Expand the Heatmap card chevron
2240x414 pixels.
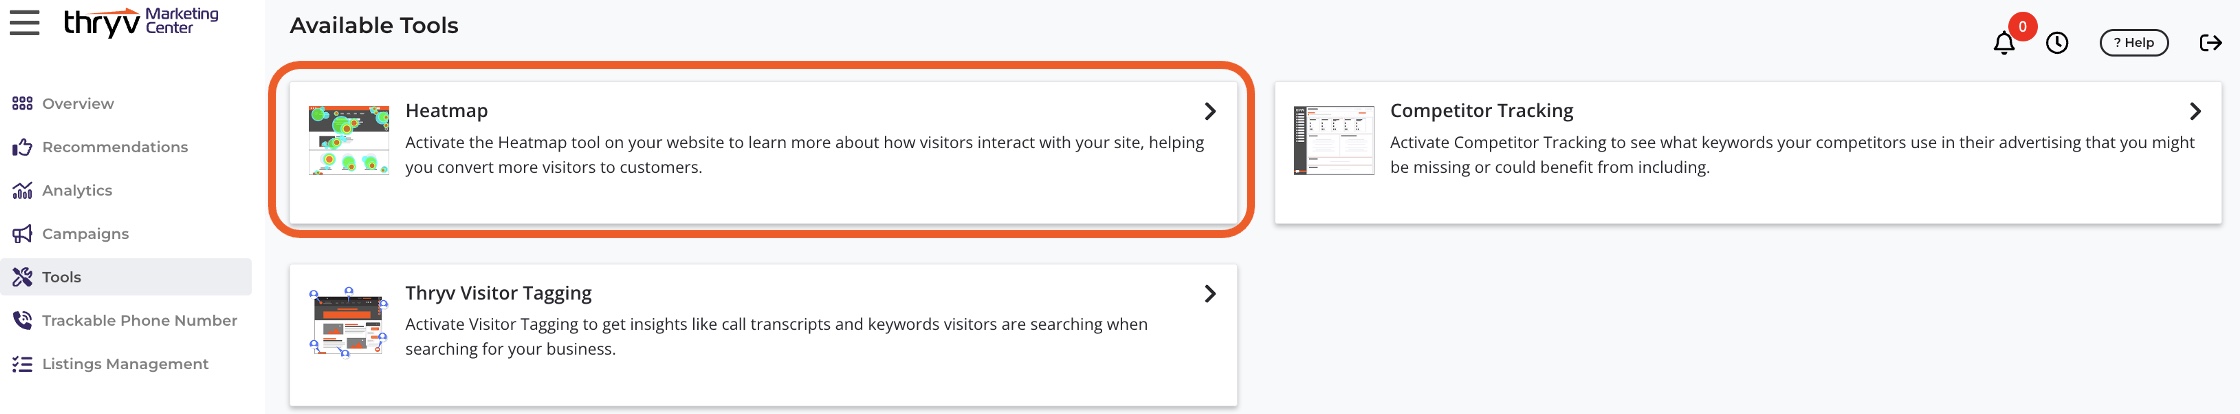click(x=1210, y=111)
